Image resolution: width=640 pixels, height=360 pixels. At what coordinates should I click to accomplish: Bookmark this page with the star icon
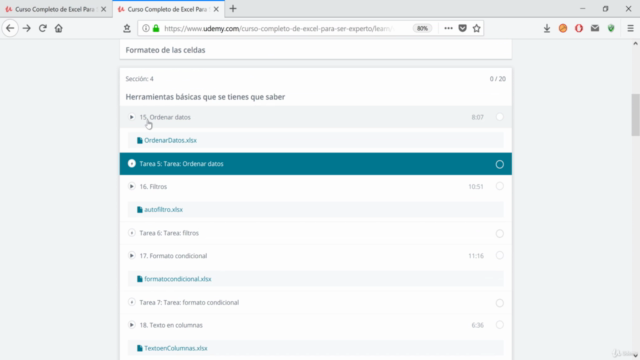pyautogui.click(x=476, y=28)
